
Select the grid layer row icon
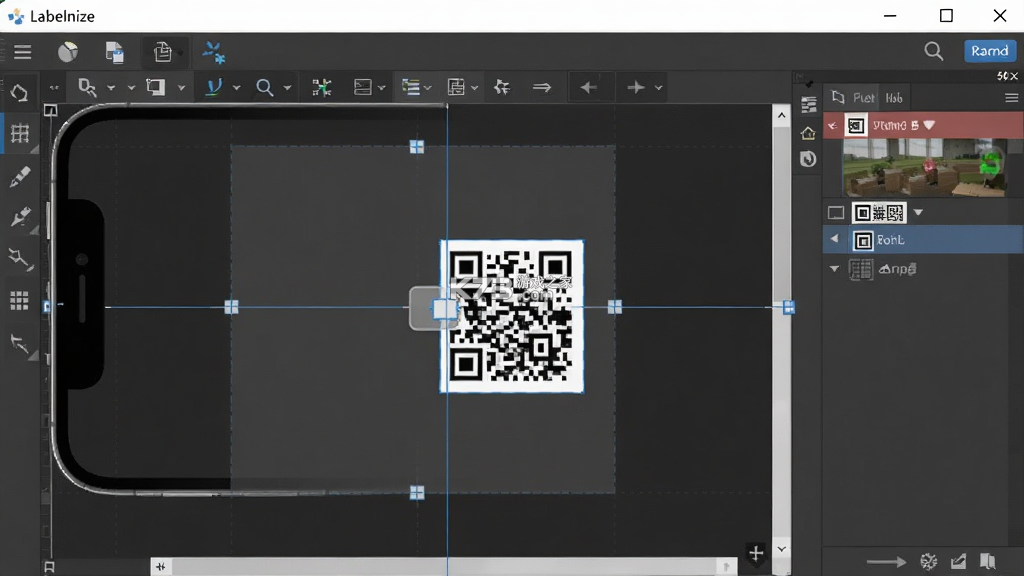click(x=861, y=269)
